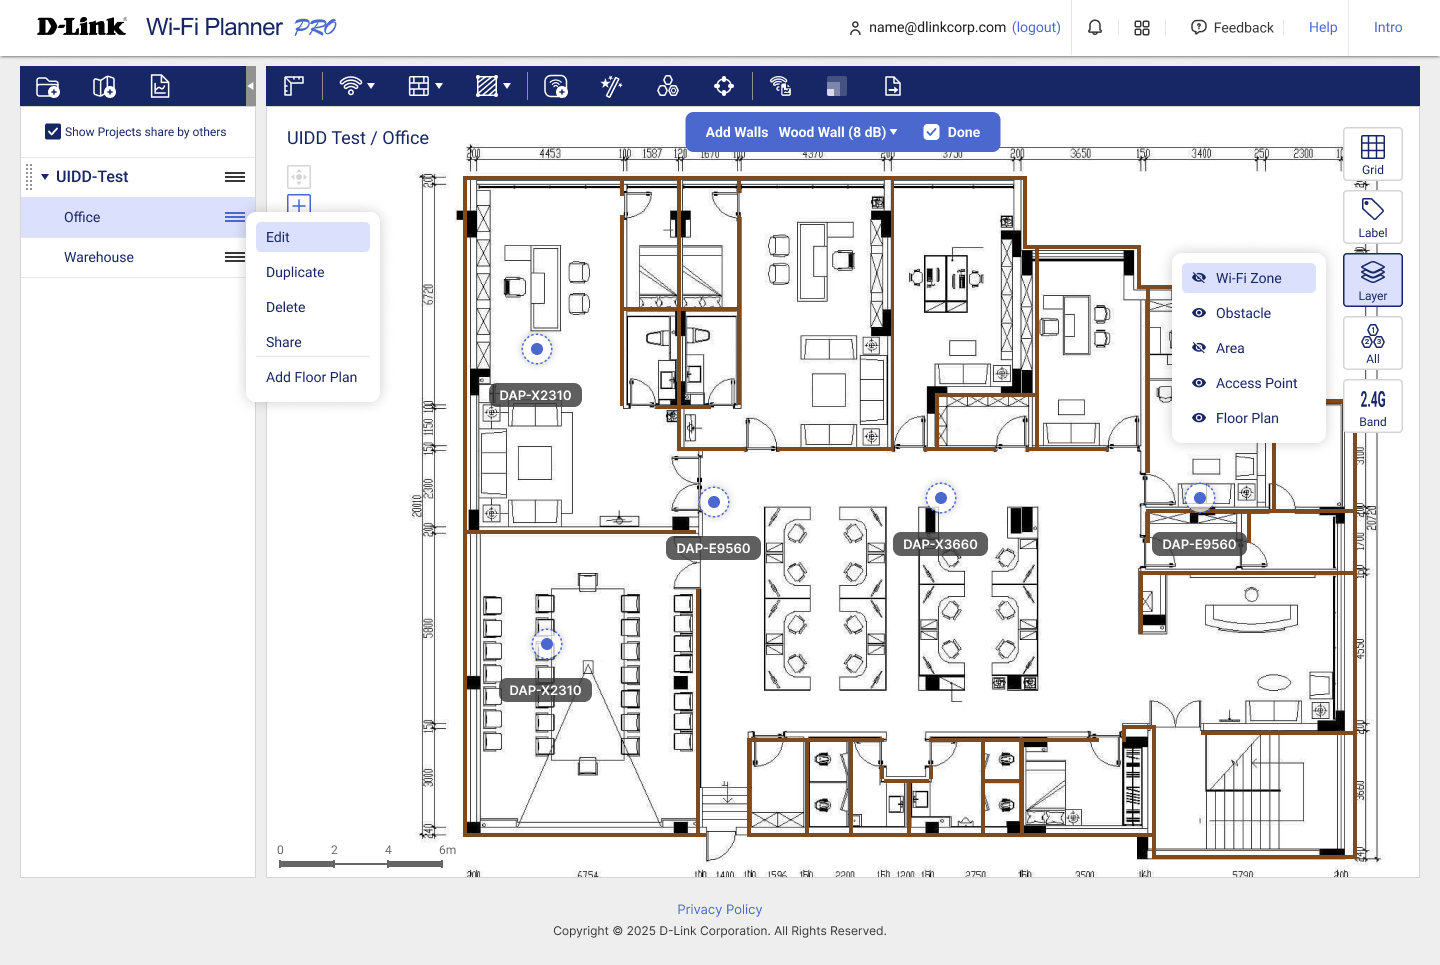Toggle Floor Plan layer visibility

(1199, 418)
